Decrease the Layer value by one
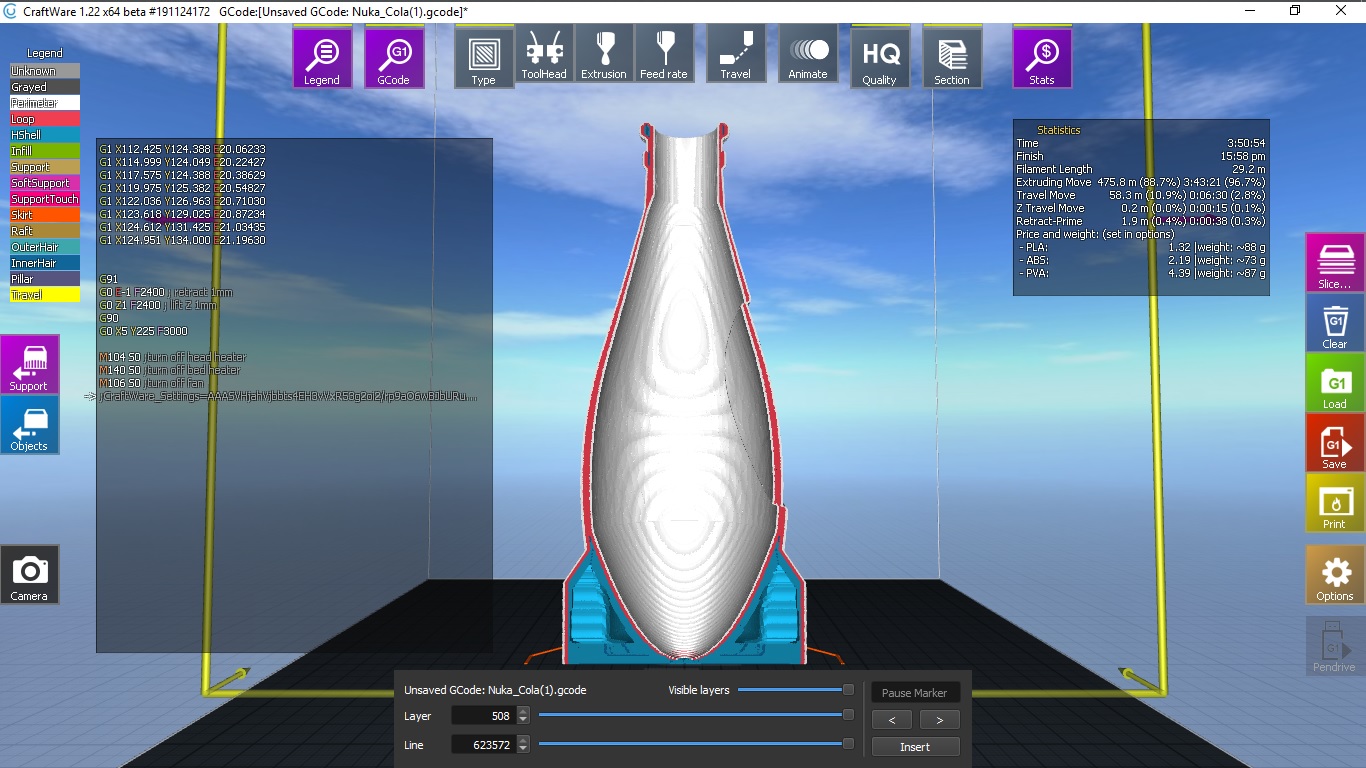This screenshot has width=1366, height=768. click(522, 721)
